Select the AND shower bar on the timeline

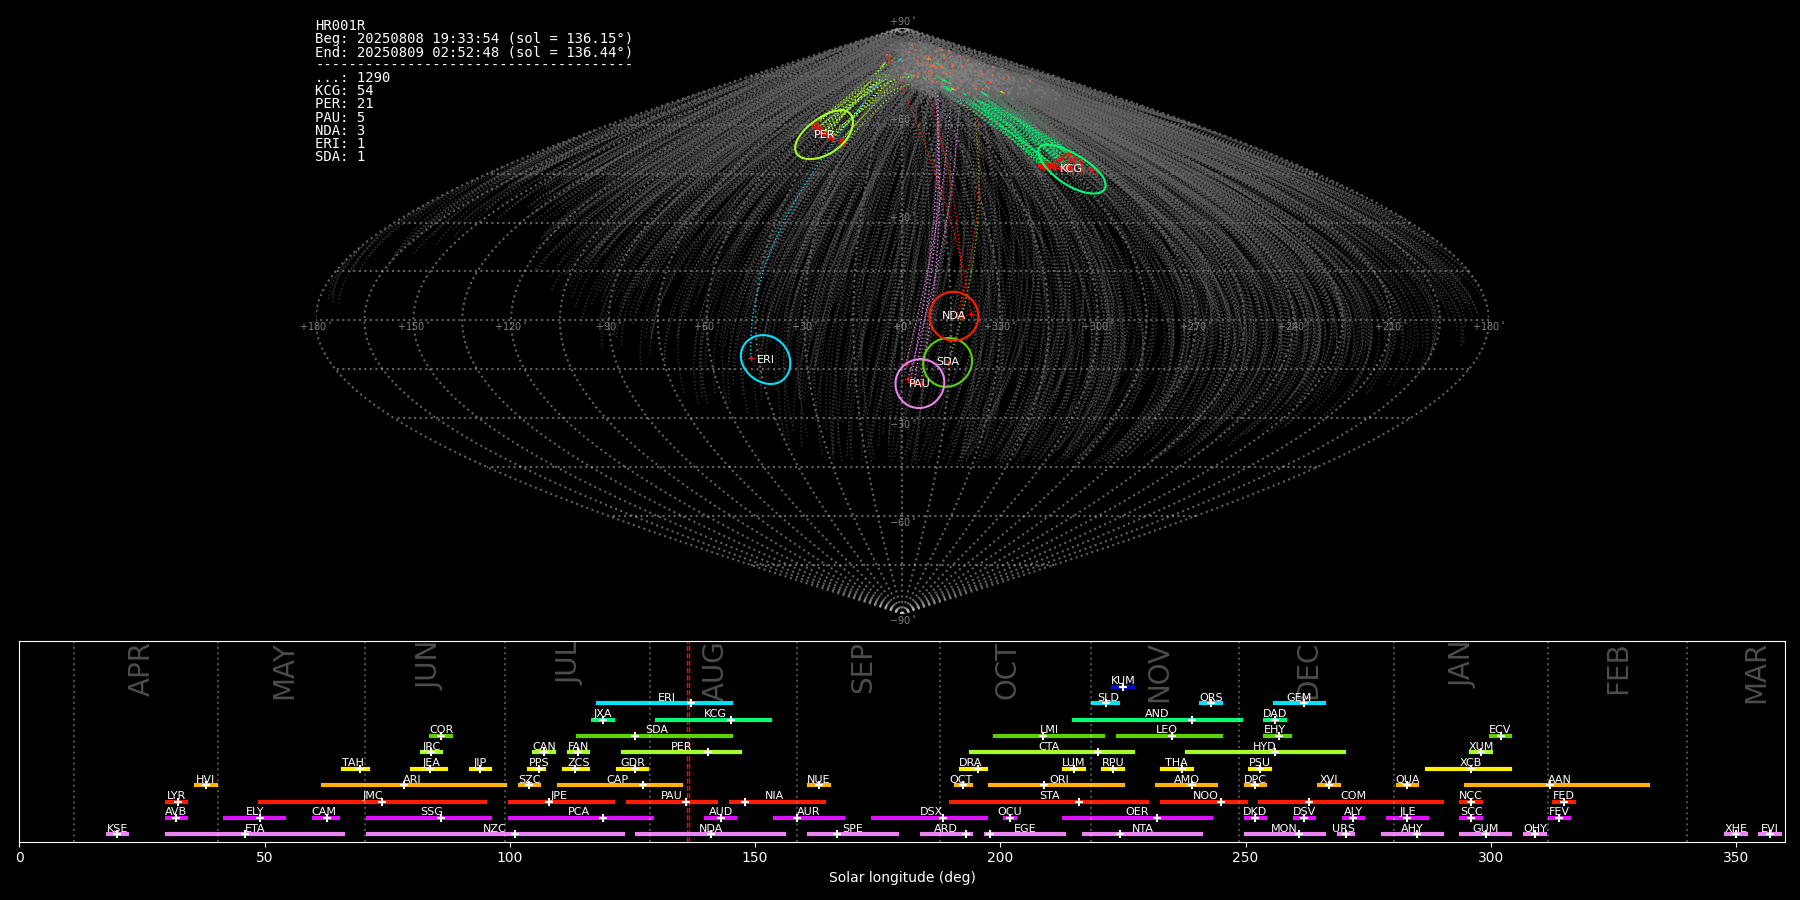1157,720
